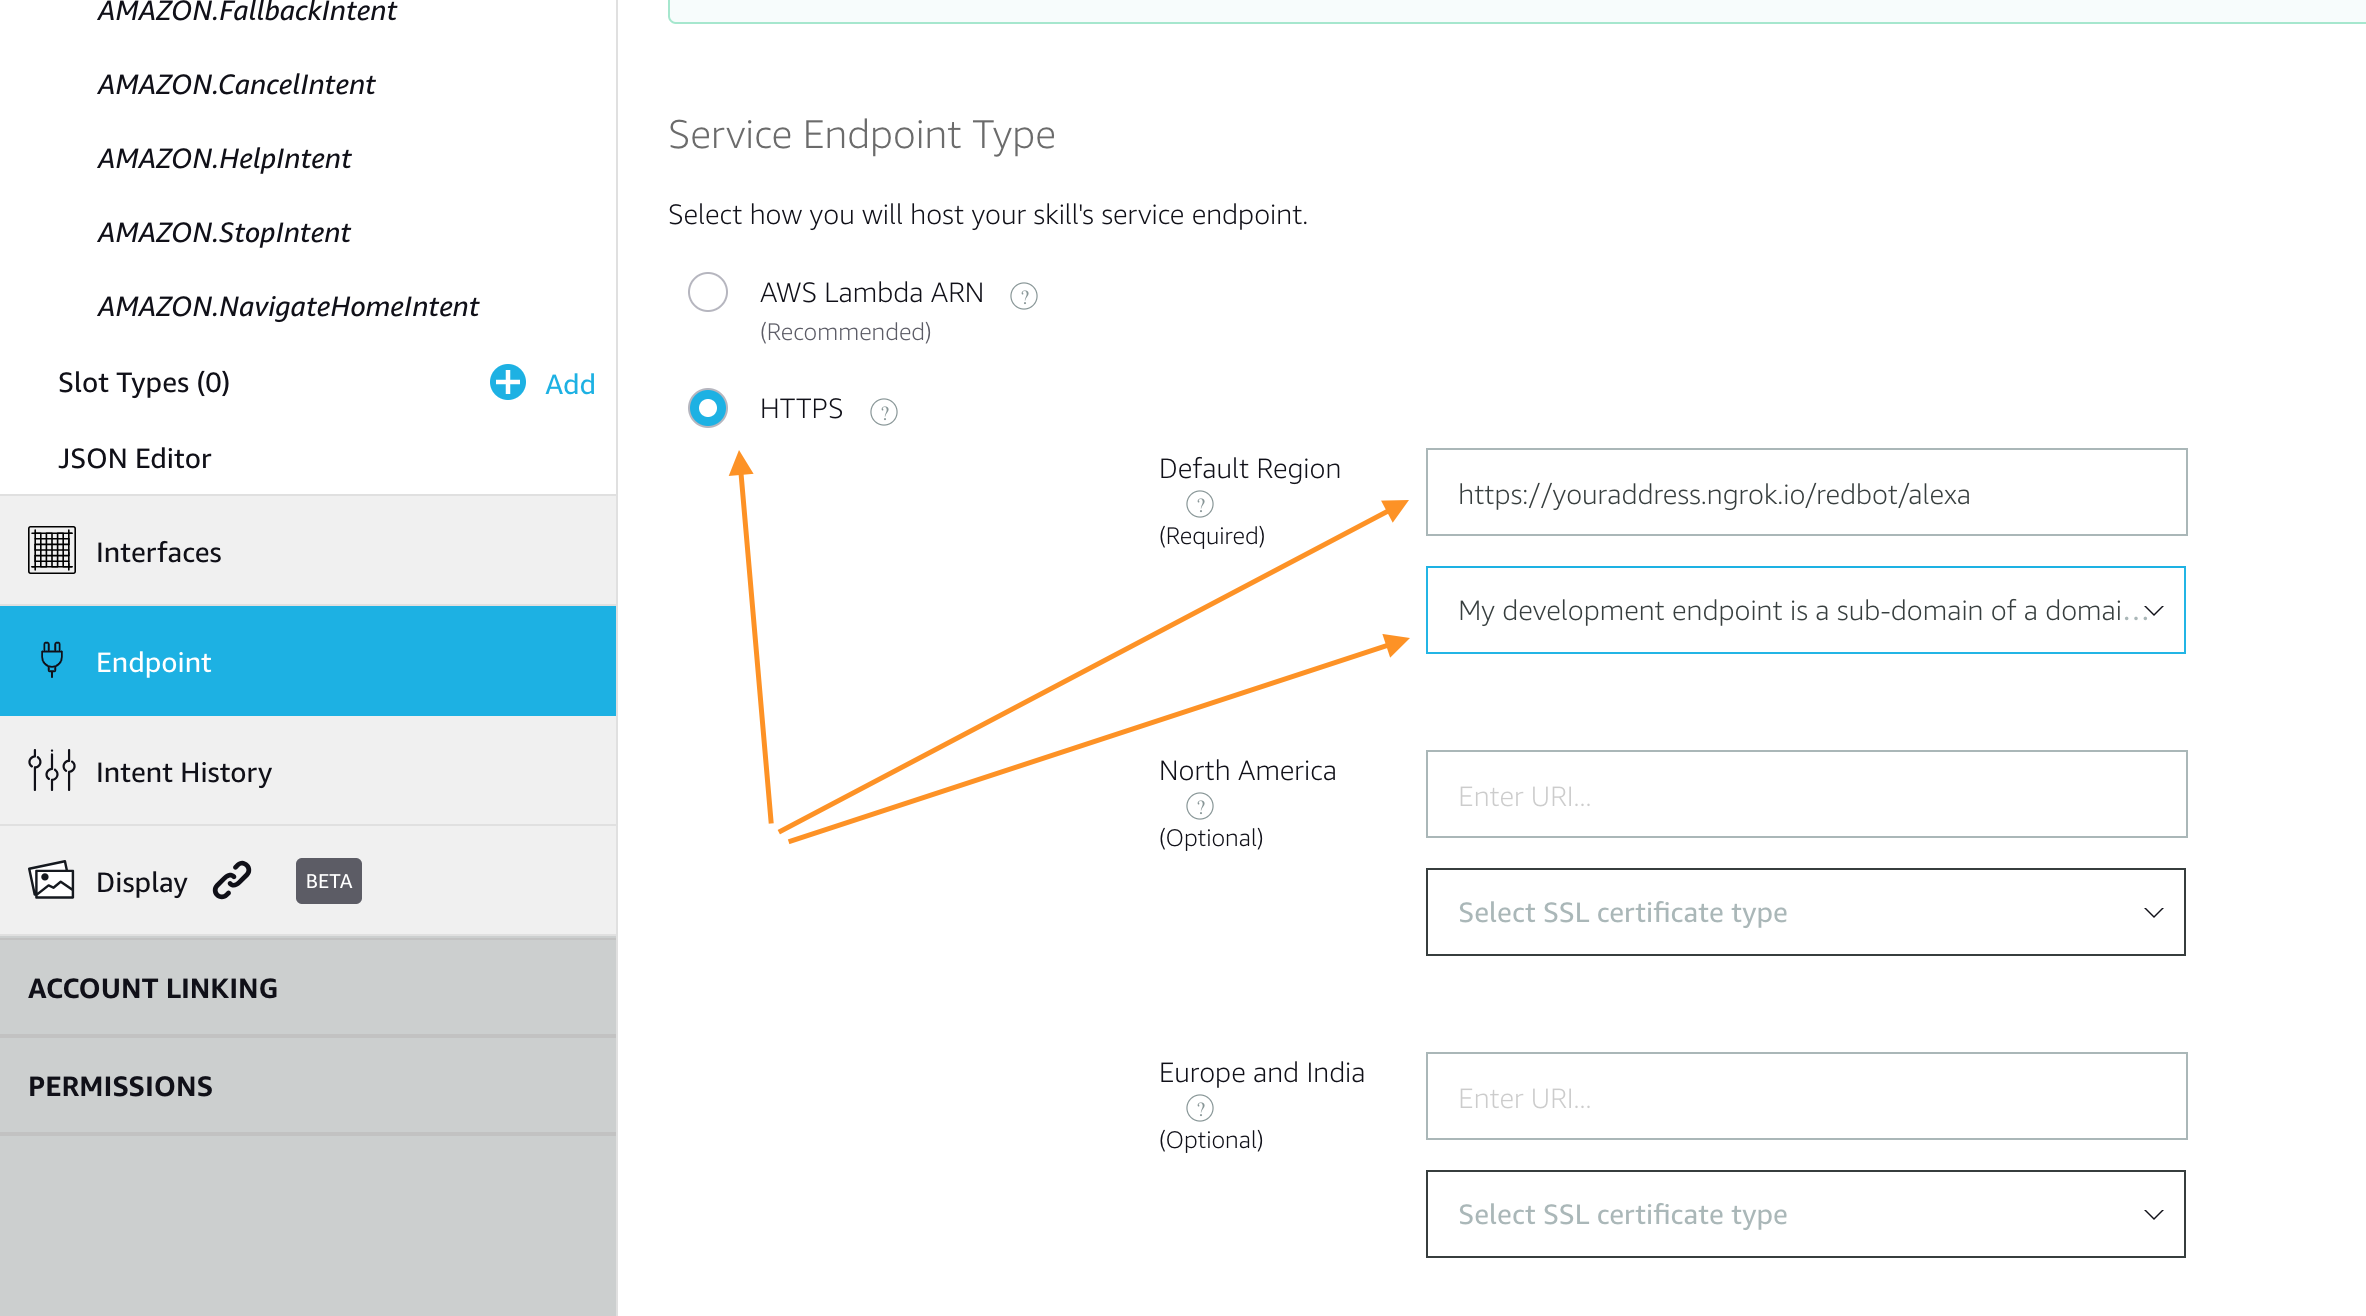The width and height of the screenshot is (2366, 1316).
Task: Click the Add link for Slot Types
Action: pyautogui.click(x=570, y=384)
